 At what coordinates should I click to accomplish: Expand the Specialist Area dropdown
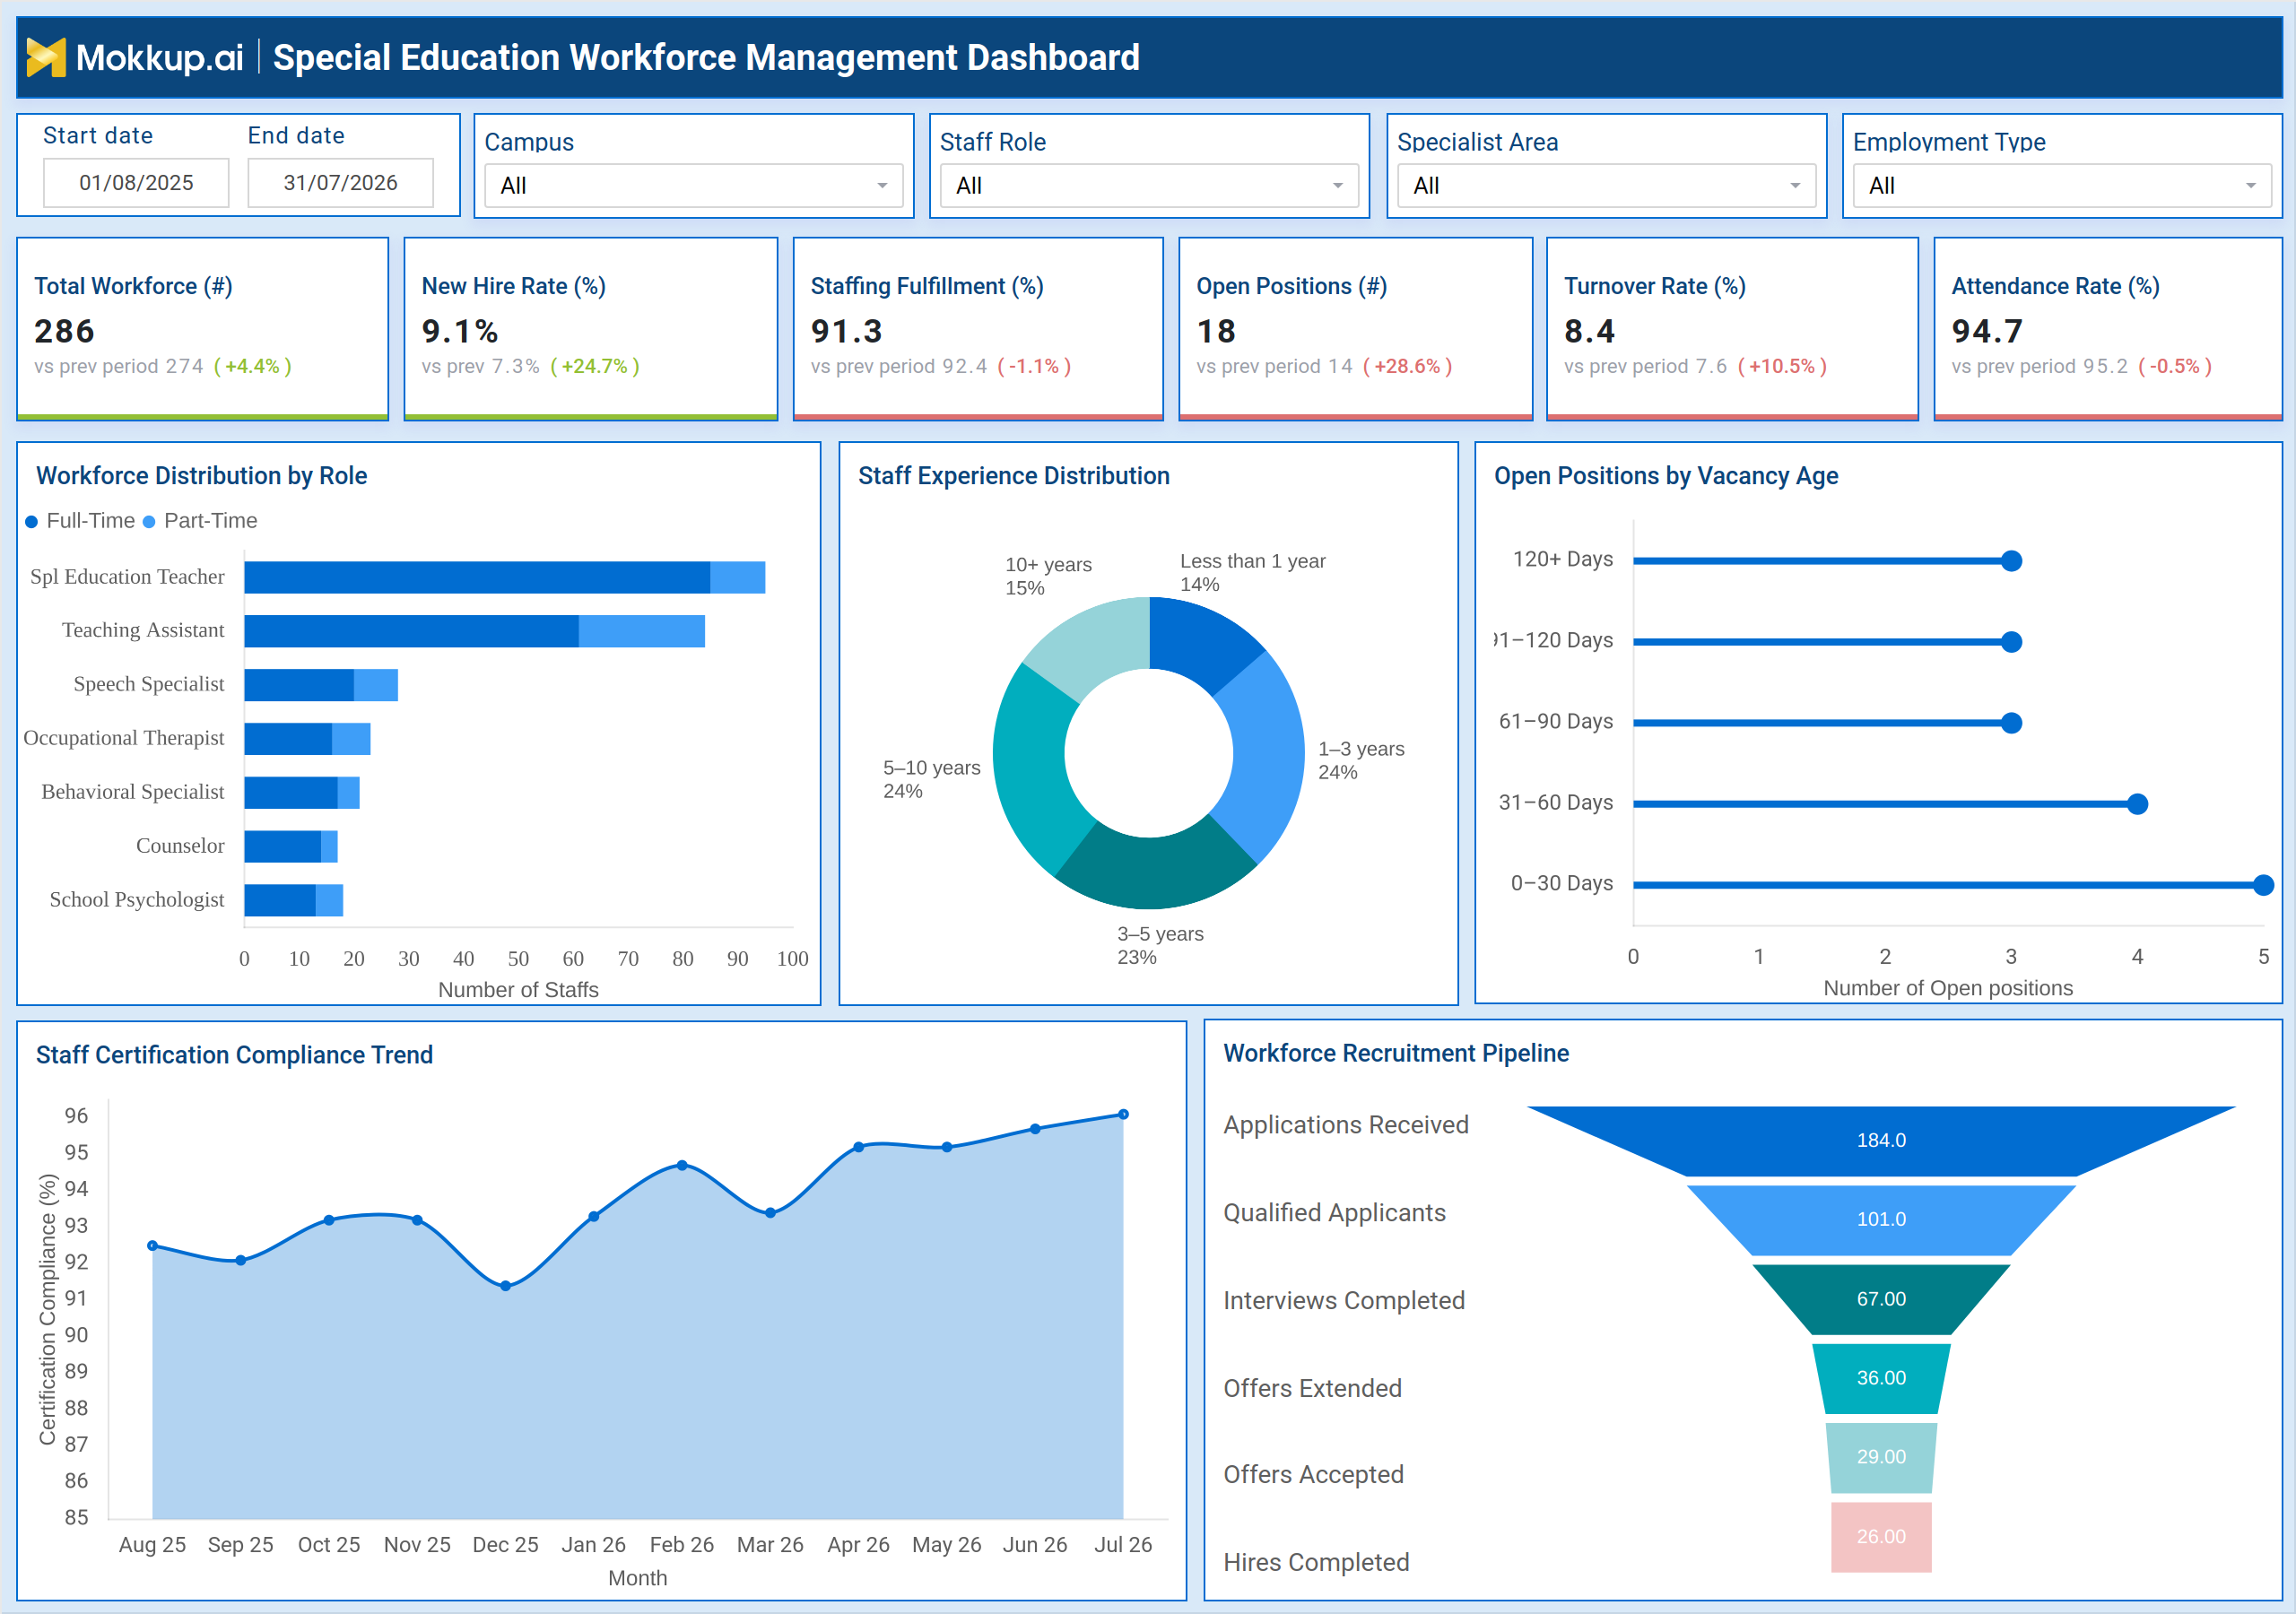pos(1606,186)
